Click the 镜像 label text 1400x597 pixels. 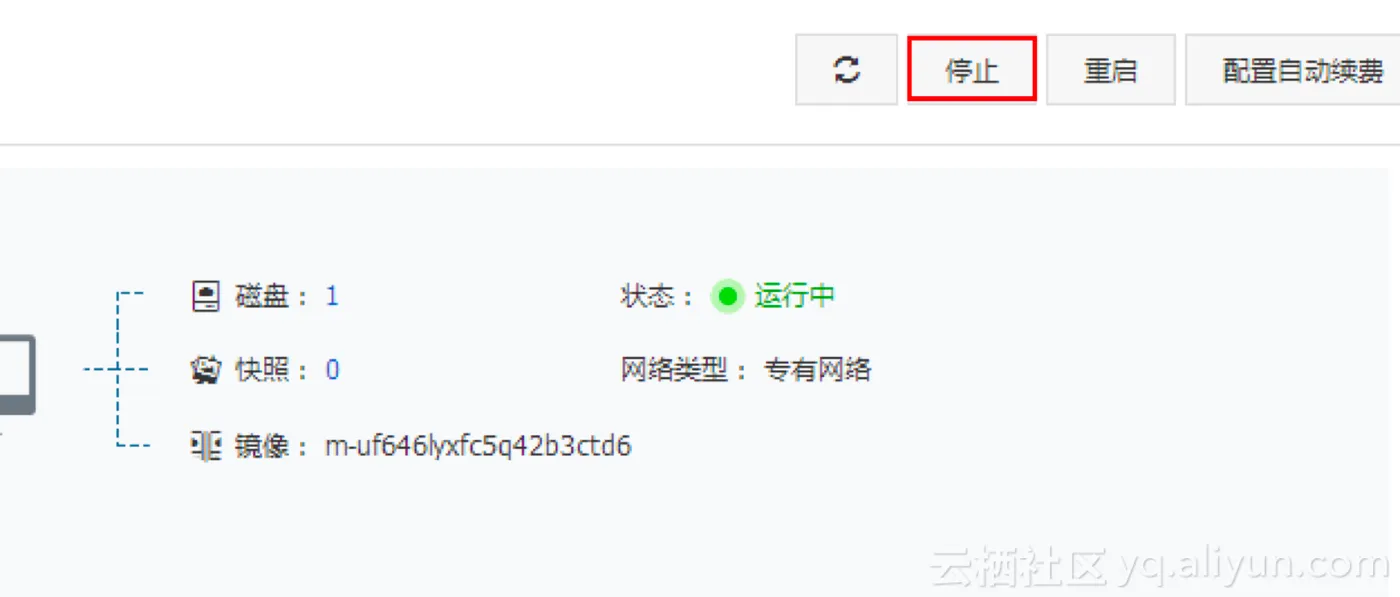pos(262,446)
